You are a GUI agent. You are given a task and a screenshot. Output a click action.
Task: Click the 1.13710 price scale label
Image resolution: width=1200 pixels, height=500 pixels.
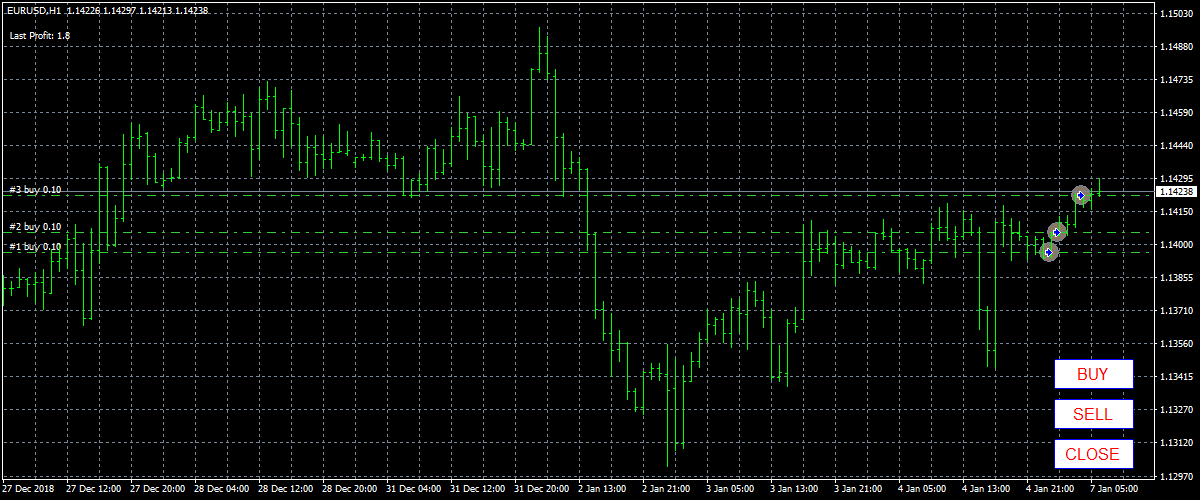tap(1175, 311)
